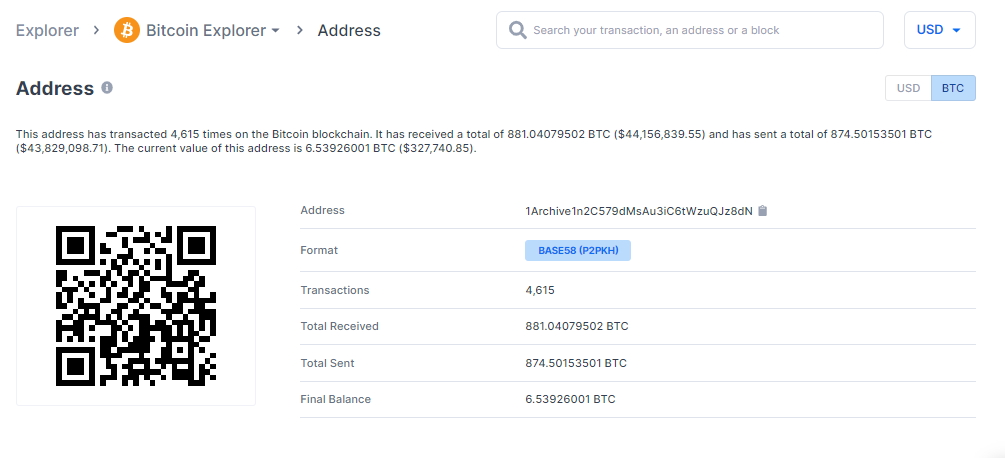Expand the Bitcoin Explorer dropdown caret

click(x=275, y=31)
